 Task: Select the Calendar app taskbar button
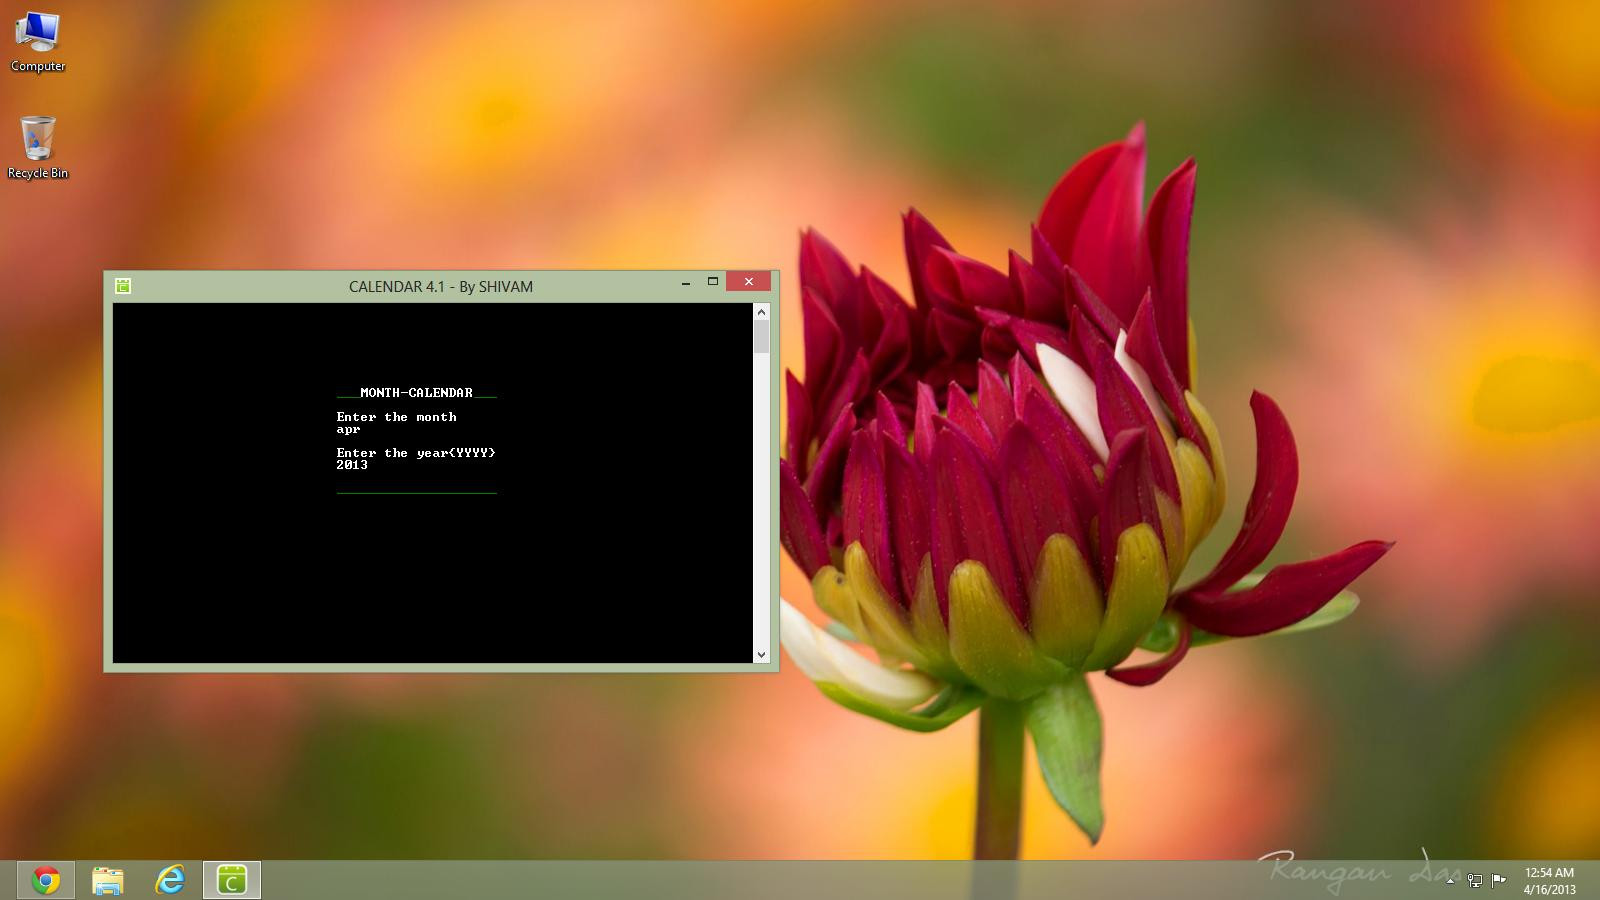coord(232,880)
